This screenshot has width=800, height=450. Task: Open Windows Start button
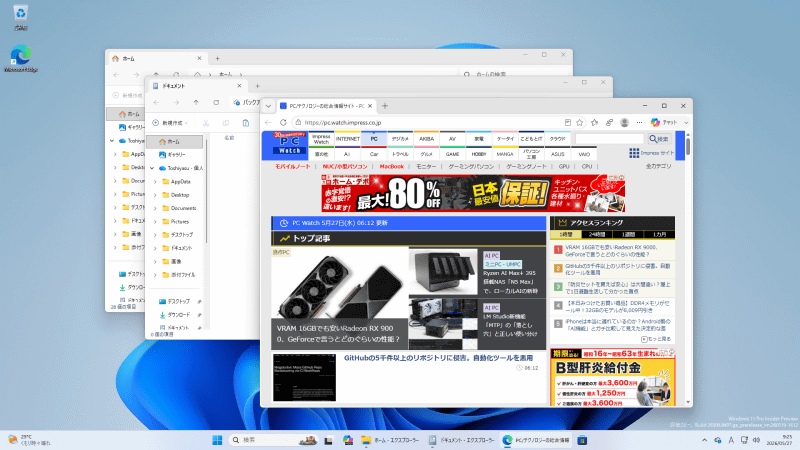coord(217,440)
